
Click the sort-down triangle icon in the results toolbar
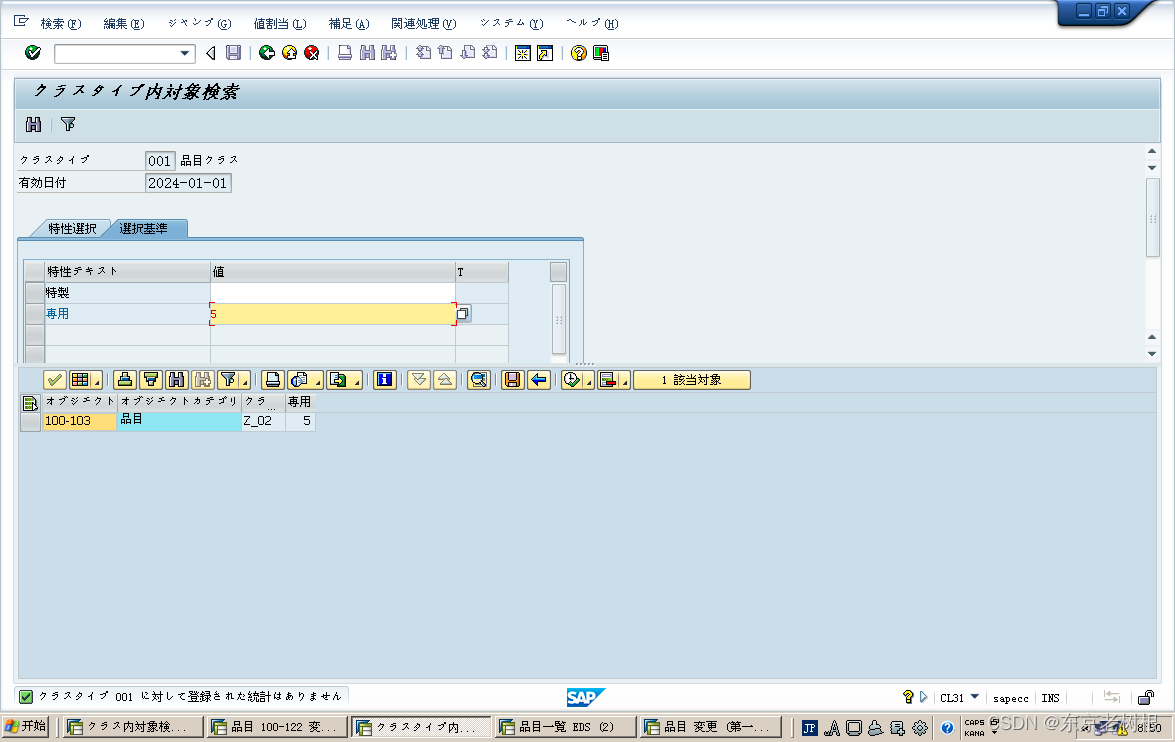point(419,380)
